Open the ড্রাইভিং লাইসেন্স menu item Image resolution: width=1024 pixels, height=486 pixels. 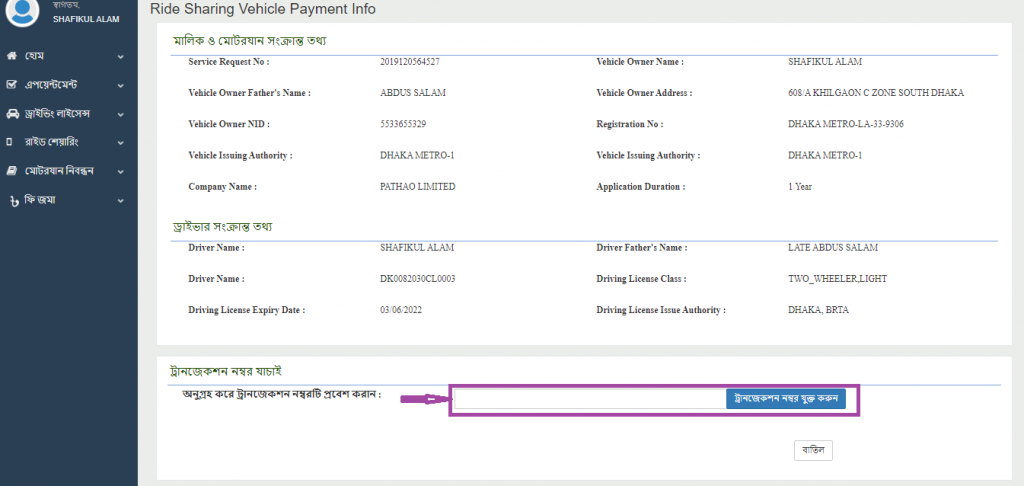64,114
